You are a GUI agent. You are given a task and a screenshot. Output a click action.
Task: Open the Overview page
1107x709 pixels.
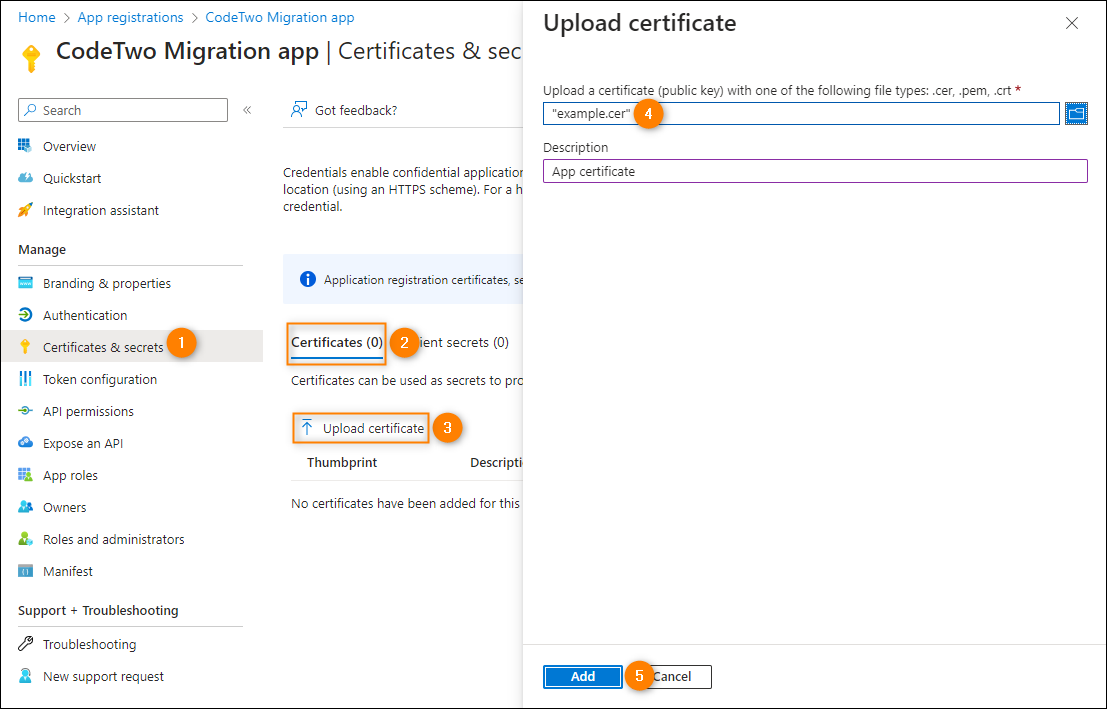[x=69, y=146]
